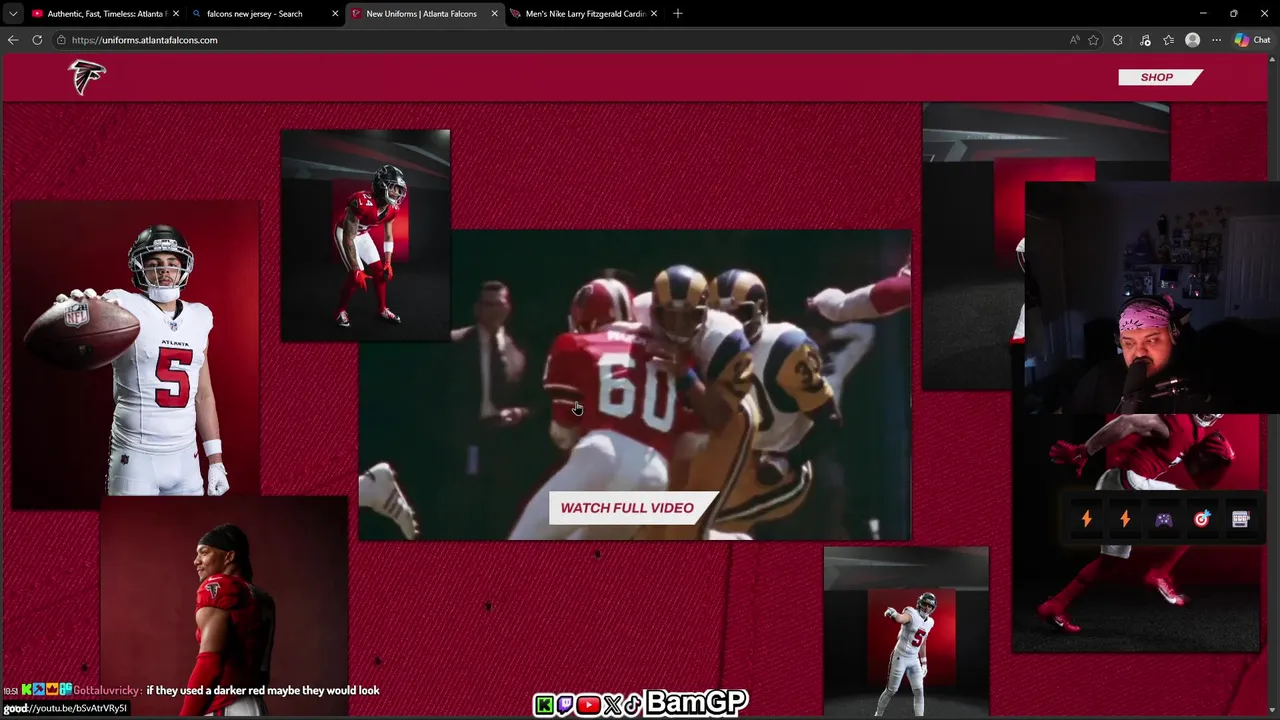Screen dimensions: 1280x720
Task: Open the small quarterback throwing photo
Action: tap(906, 632)
